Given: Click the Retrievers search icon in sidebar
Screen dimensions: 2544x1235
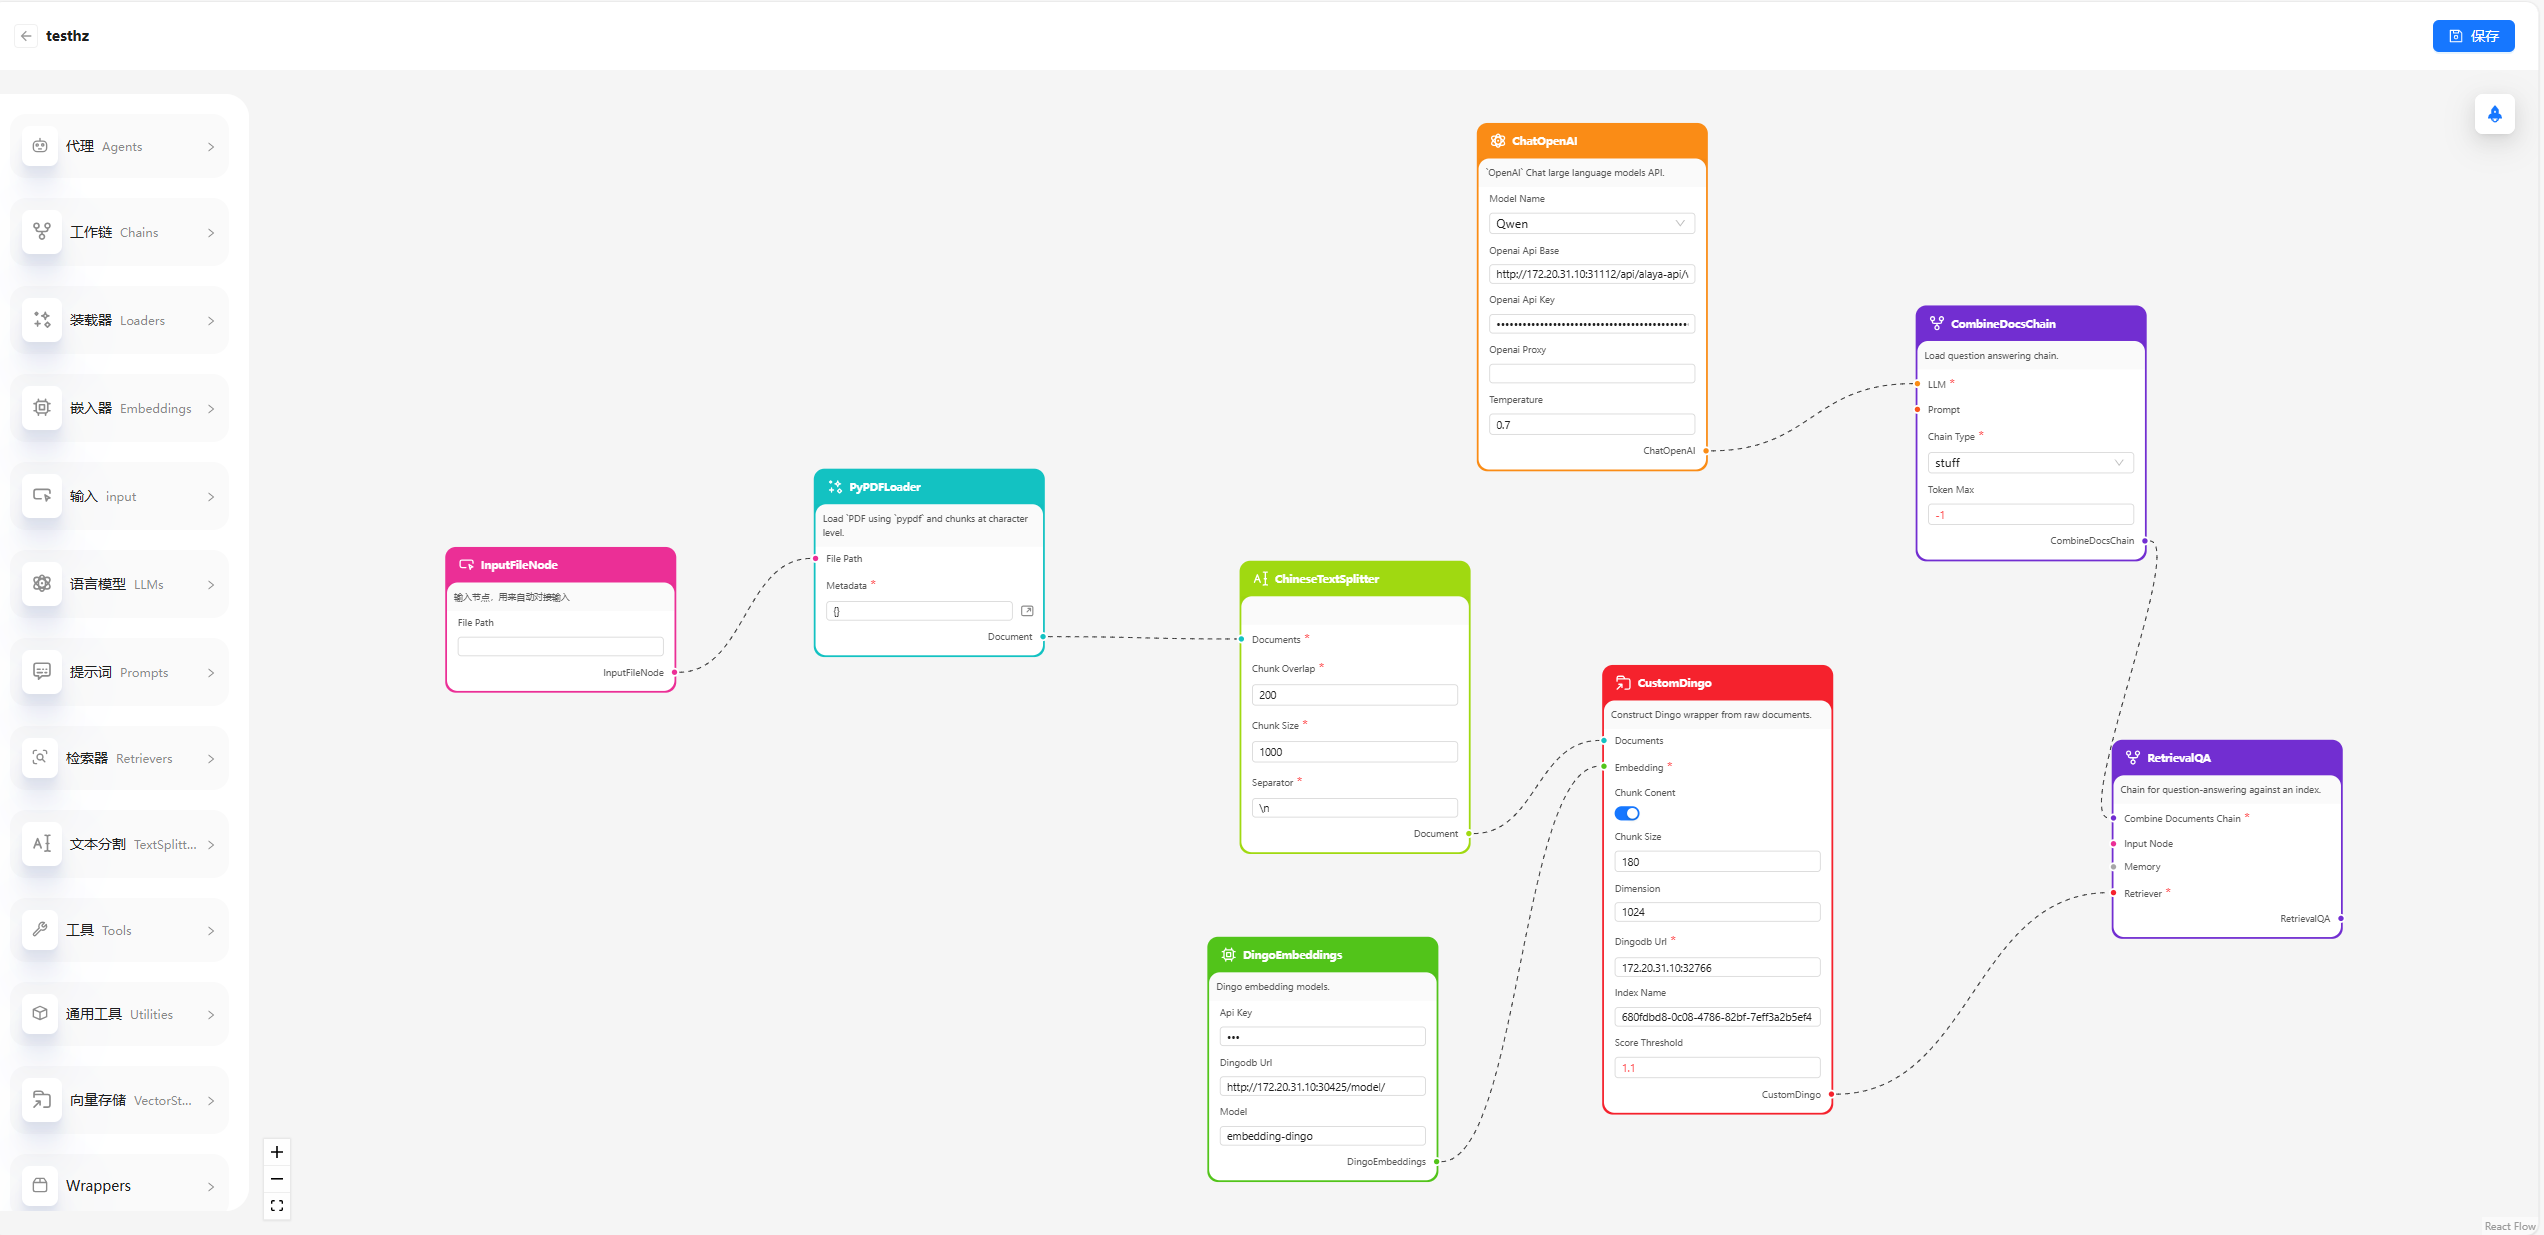Looking at the screenshot, I should (40, 758).
